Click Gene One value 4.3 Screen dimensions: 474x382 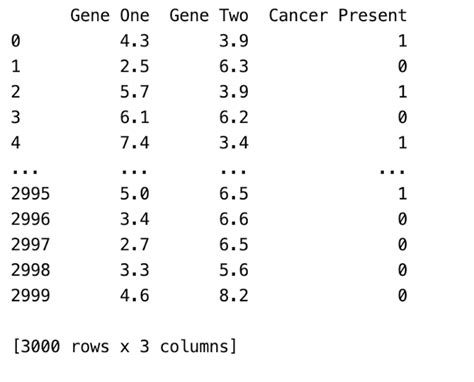tap(135, 41)
